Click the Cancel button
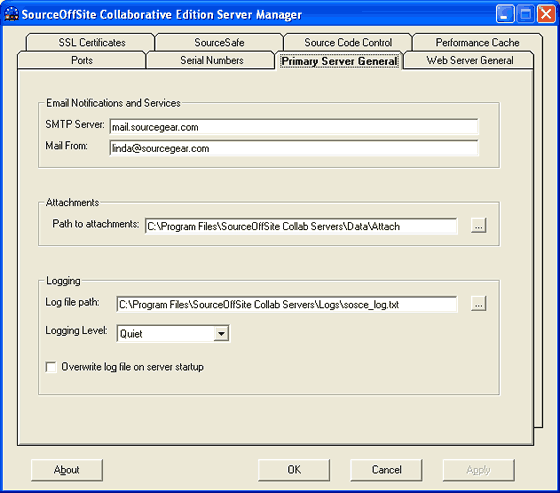This screenshot has width=560, height=493. (386, 470)
